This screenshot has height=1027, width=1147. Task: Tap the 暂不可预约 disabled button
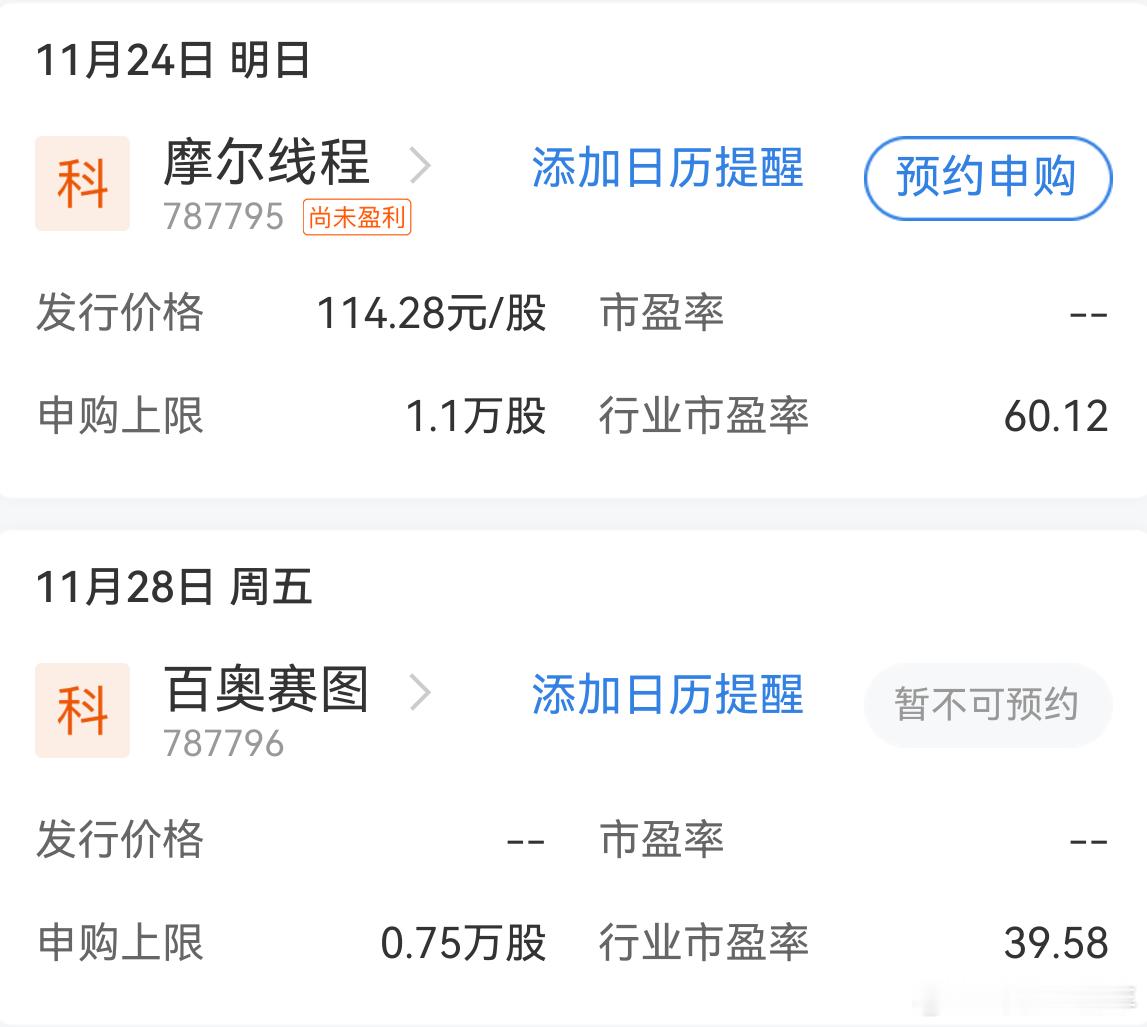(x=987, y=705)
